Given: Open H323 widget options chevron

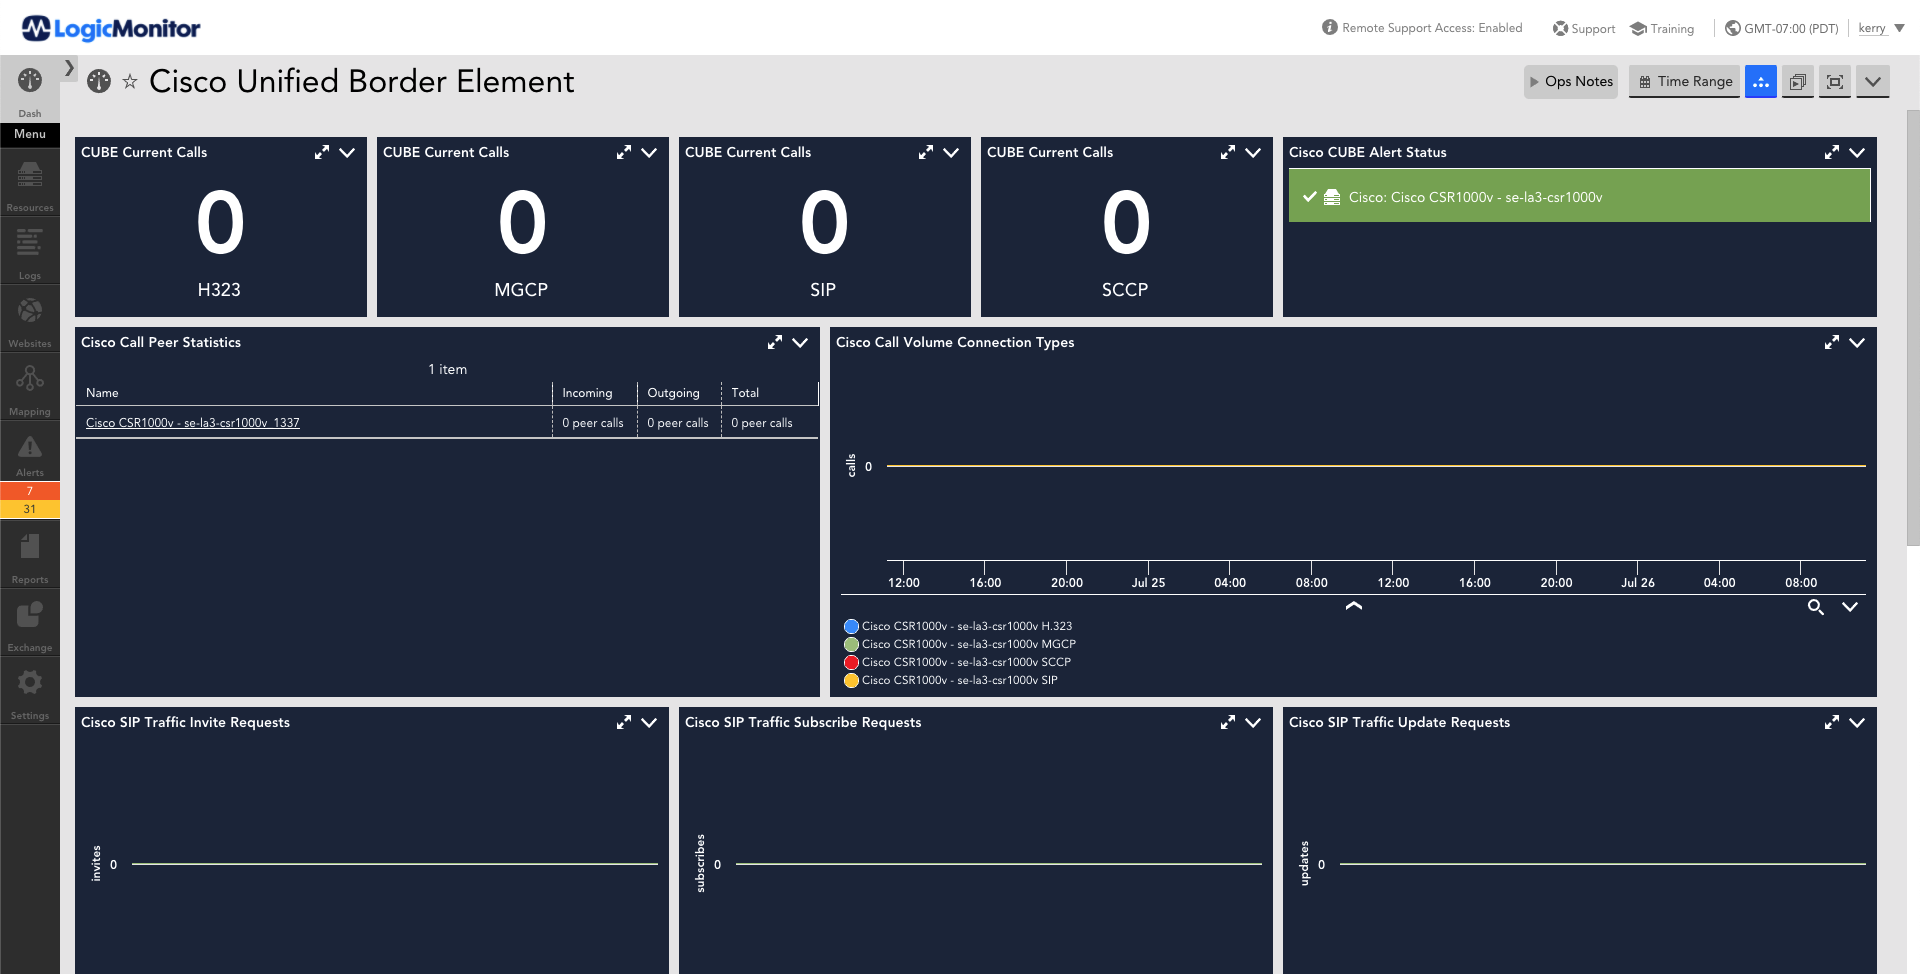Looking at the screenshot, I should [347, 152].
